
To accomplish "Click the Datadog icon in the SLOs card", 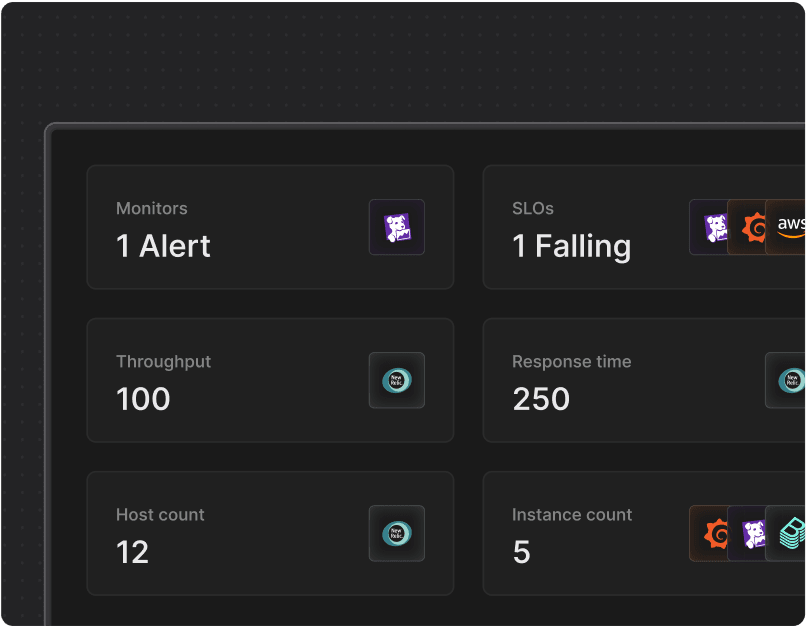I will [x=709, y=227].
